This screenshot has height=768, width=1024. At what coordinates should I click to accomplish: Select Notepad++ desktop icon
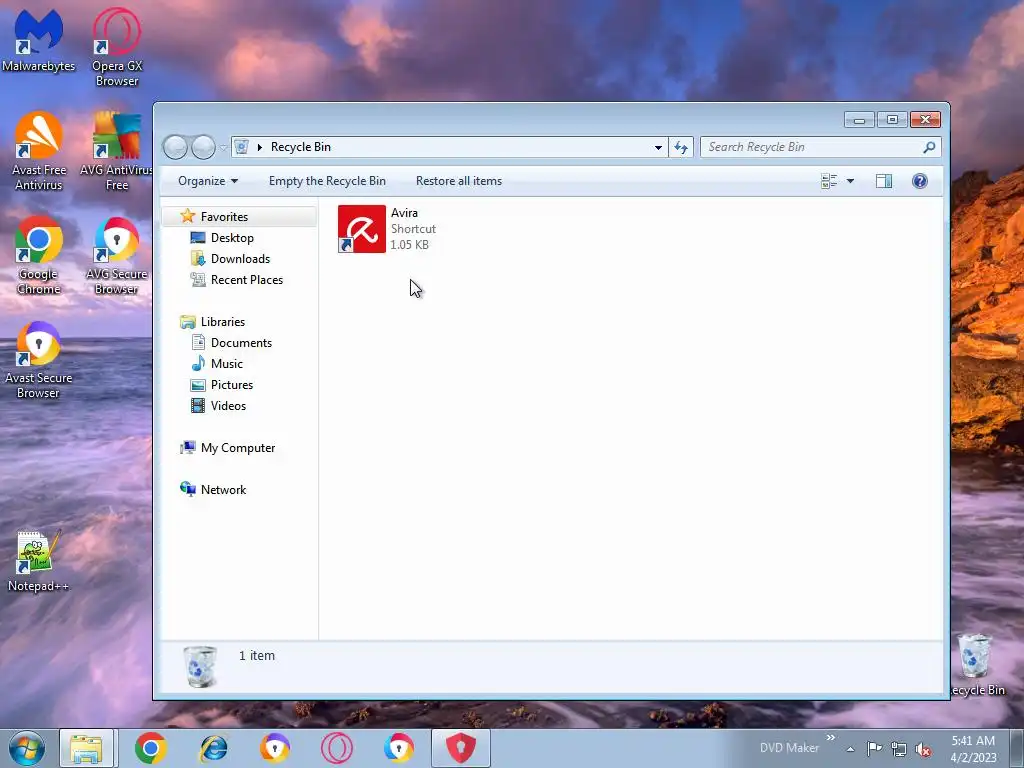(39, 562)
